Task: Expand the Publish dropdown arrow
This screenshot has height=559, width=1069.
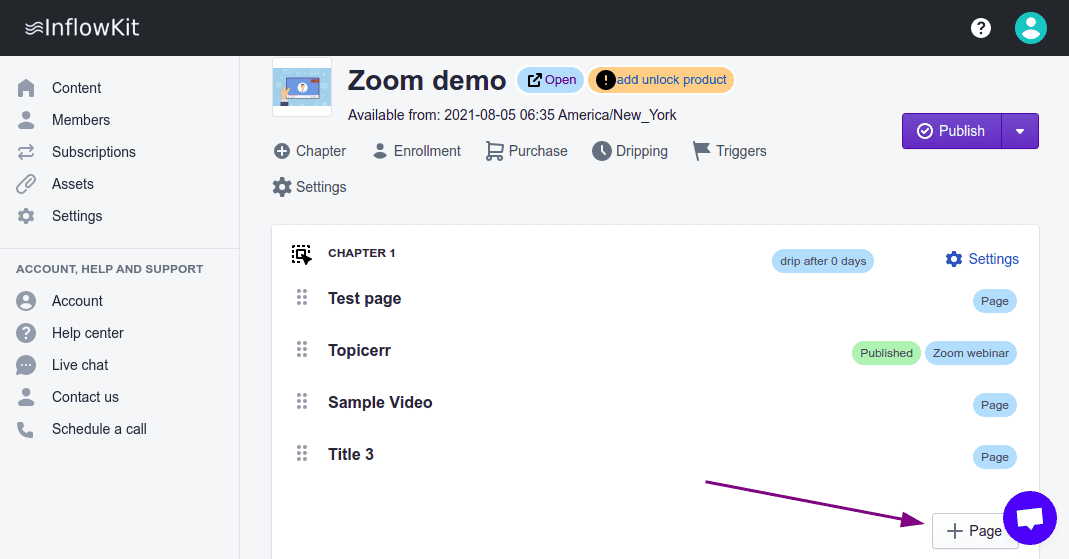Action: pos(1019,131)
